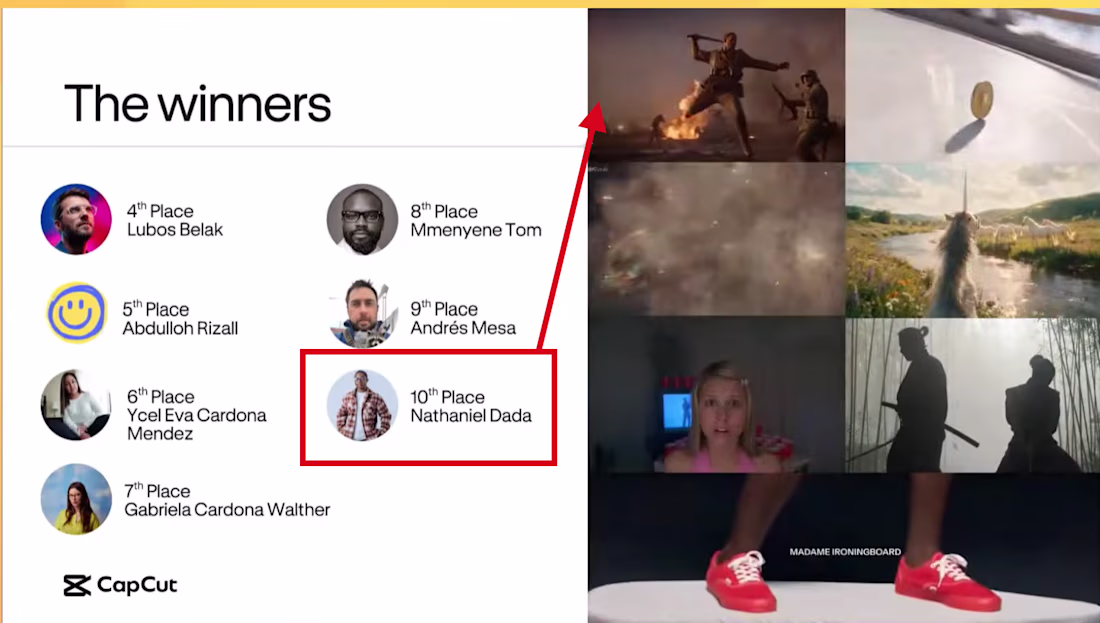Click "The winners" heading
The image size is (1100, 623).
[x=197, y=104]
